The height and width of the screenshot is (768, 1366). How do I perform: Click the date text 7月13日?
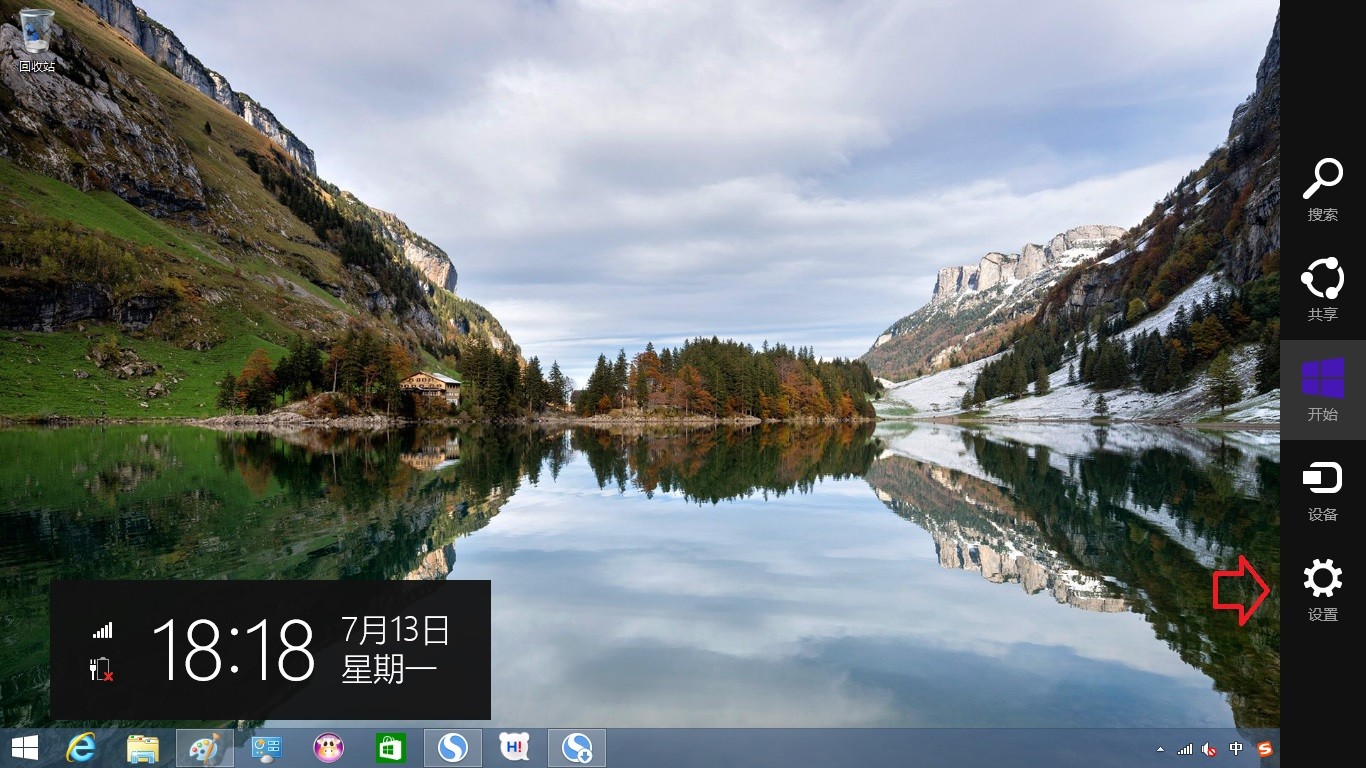pos(396,630)
